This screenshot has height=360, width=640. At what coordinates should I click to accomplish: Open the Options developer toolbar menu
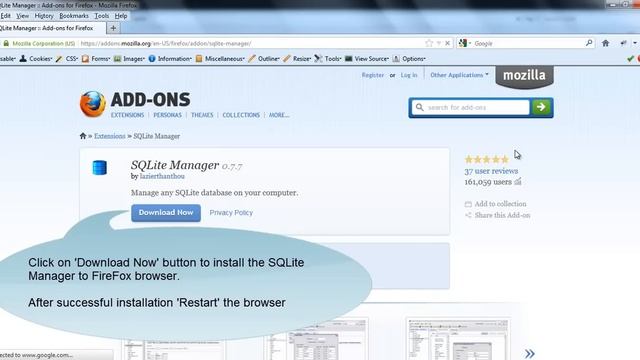click(x=409, y=59)
